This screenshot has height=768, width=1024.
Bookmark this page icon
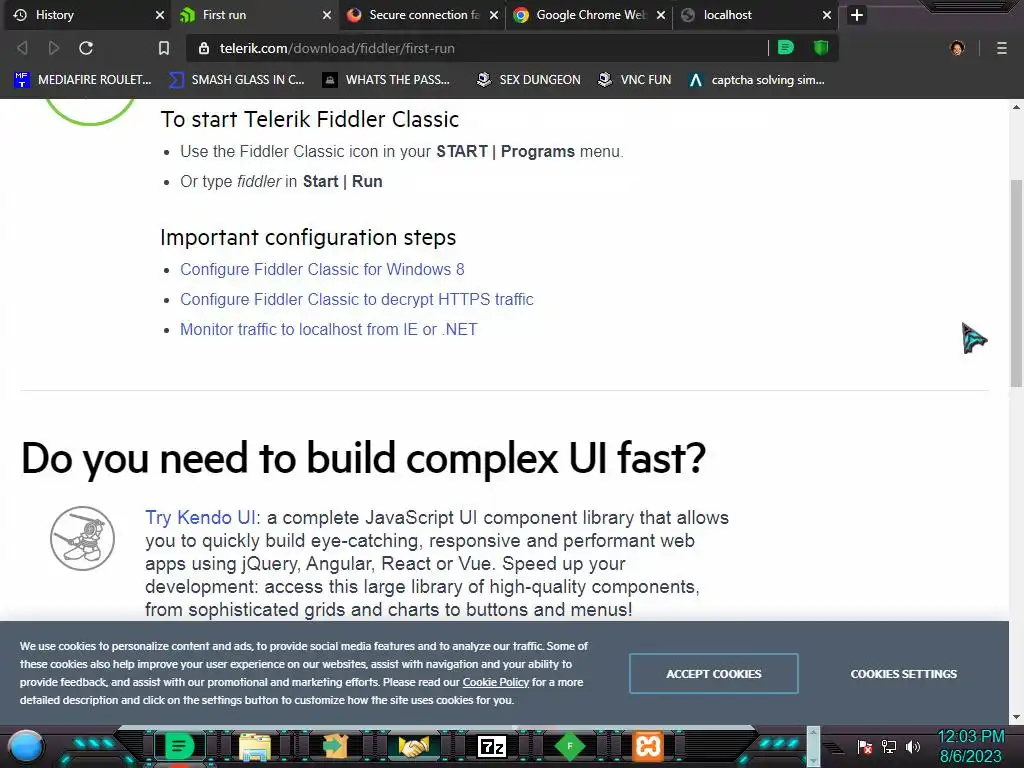pos(164,48)
